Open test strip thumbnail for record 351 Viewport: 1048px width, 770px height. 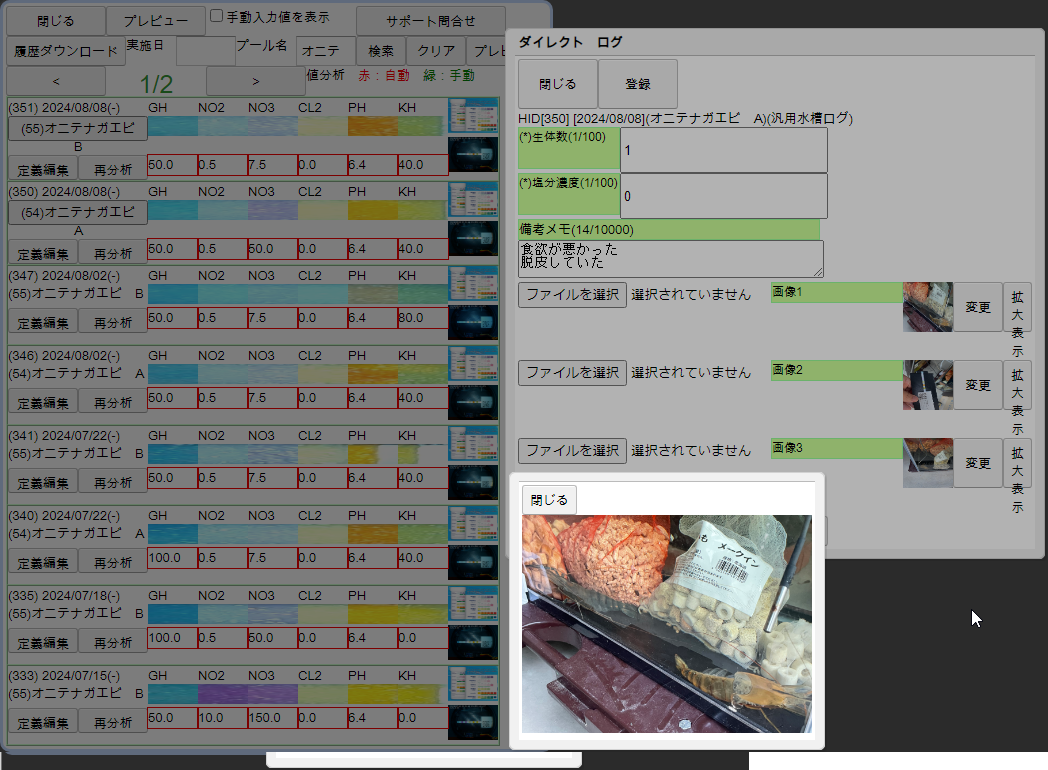click(x=473, y=116)
